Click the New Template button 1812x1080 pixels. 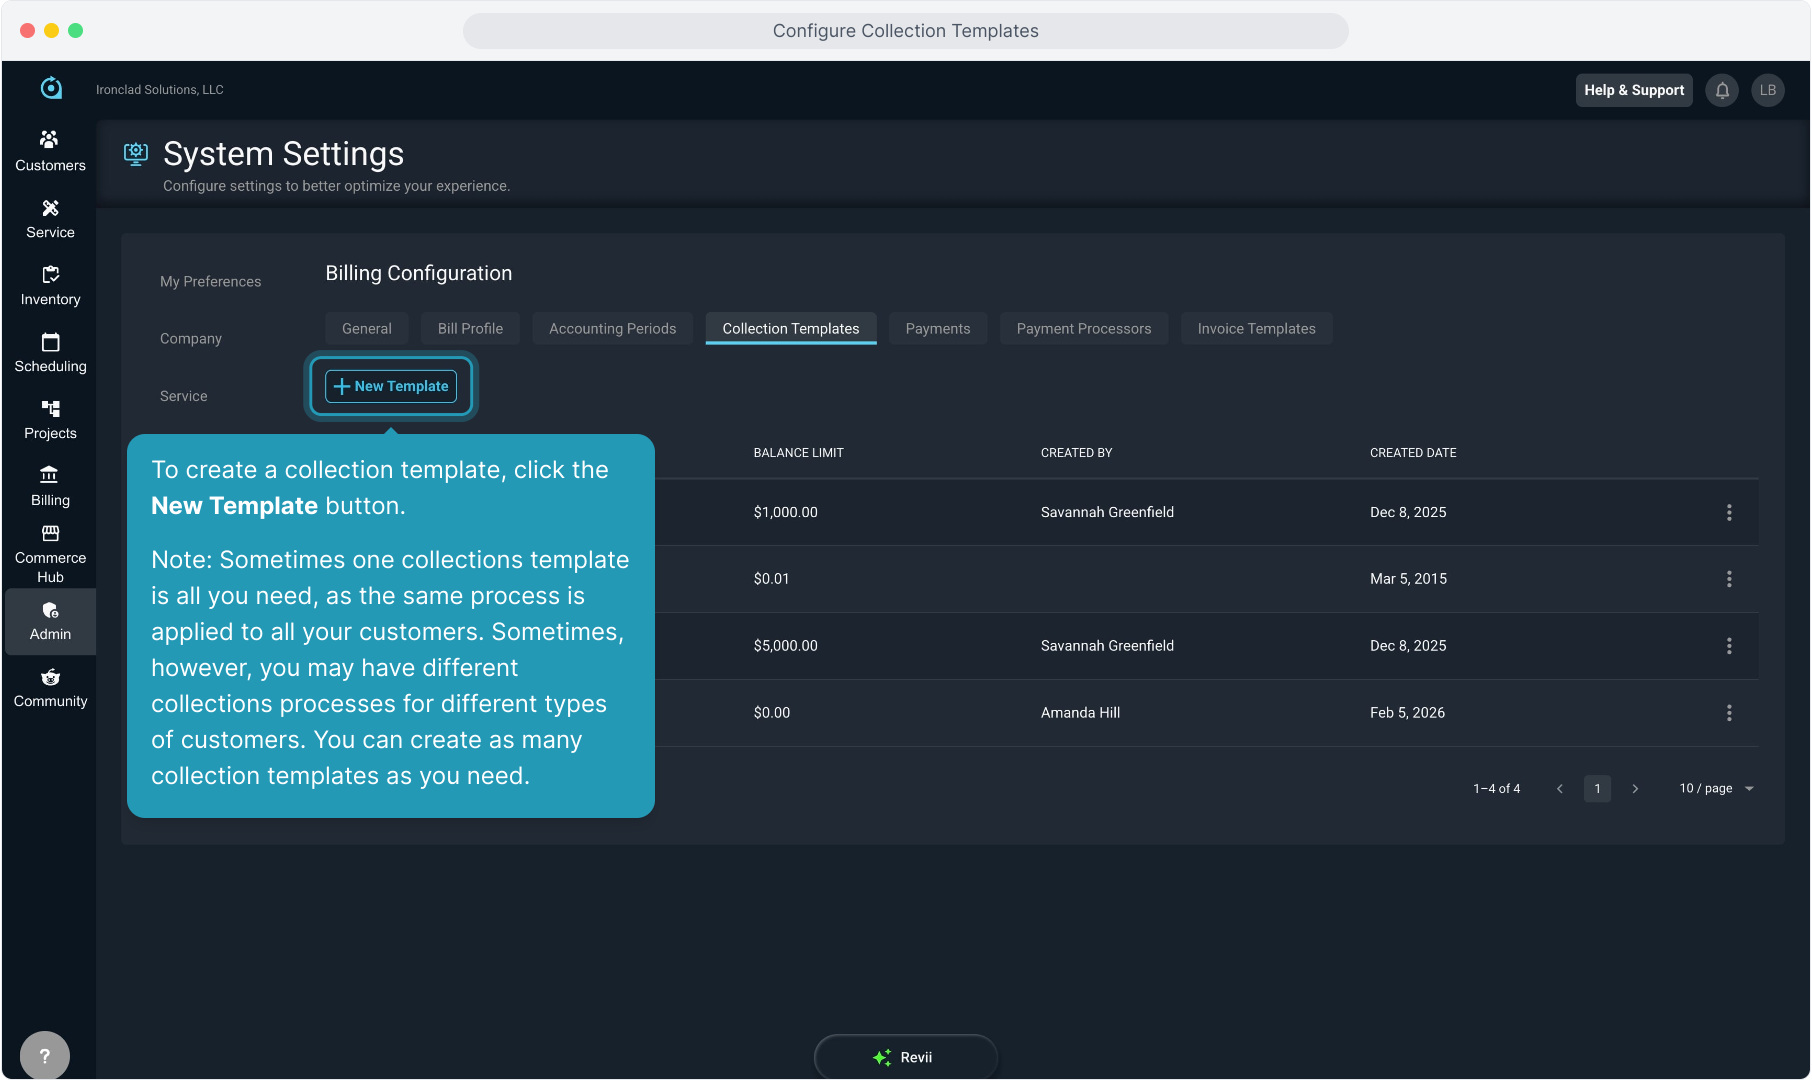391,386
